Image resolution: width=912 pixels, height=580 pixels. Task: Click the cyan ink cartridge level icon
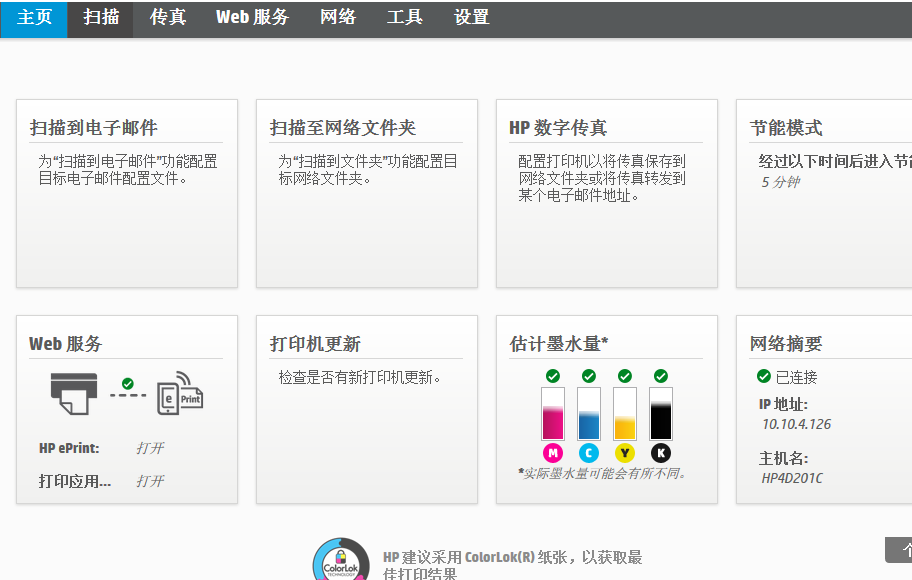pyautogui.click(x=589, y=414)
